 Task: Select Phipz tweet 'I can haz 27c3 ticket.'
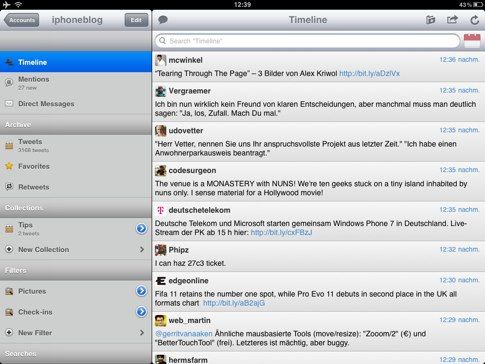190,263
